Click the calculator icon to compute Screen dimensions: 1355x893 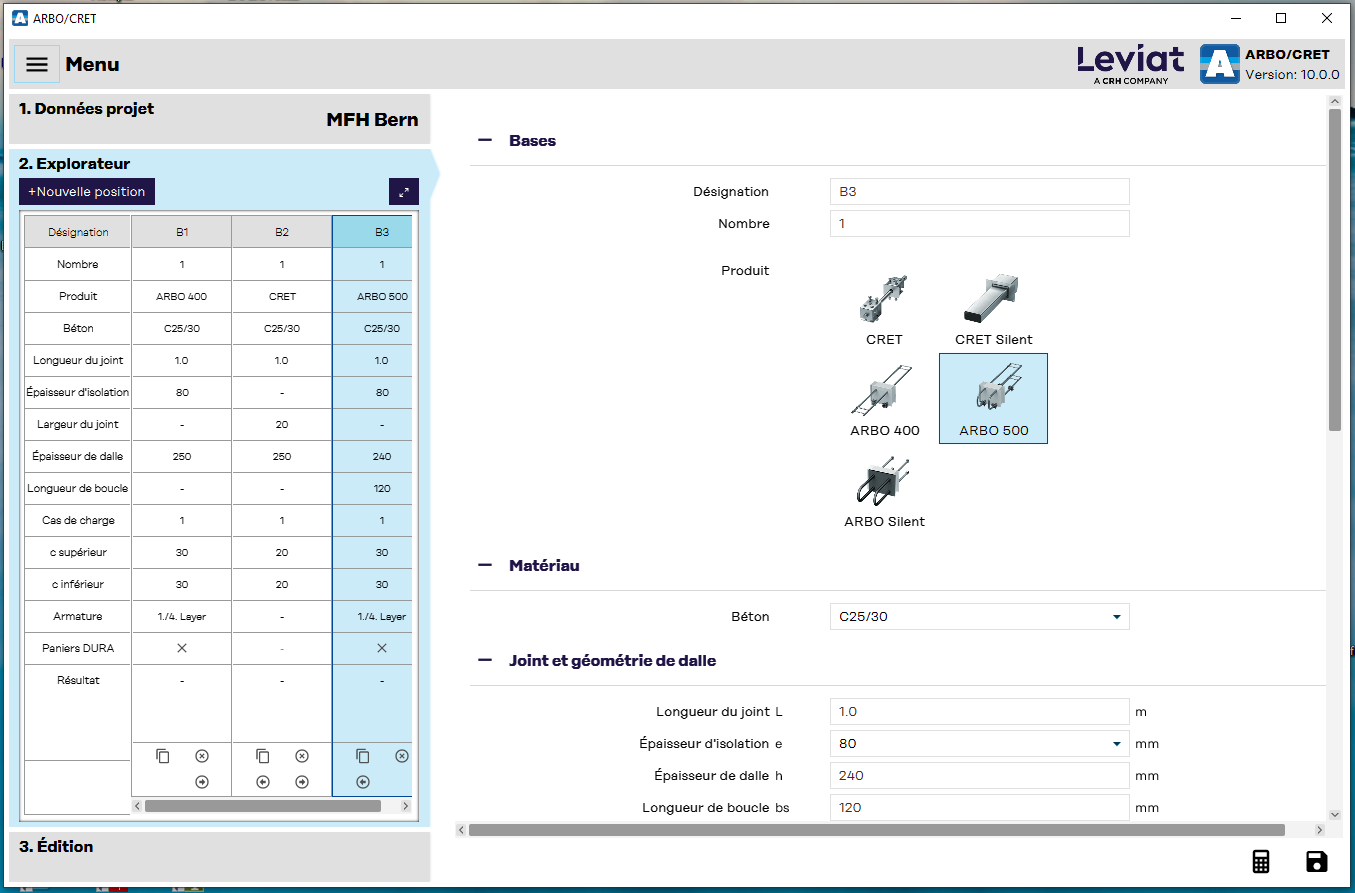tap(1261, 862)
